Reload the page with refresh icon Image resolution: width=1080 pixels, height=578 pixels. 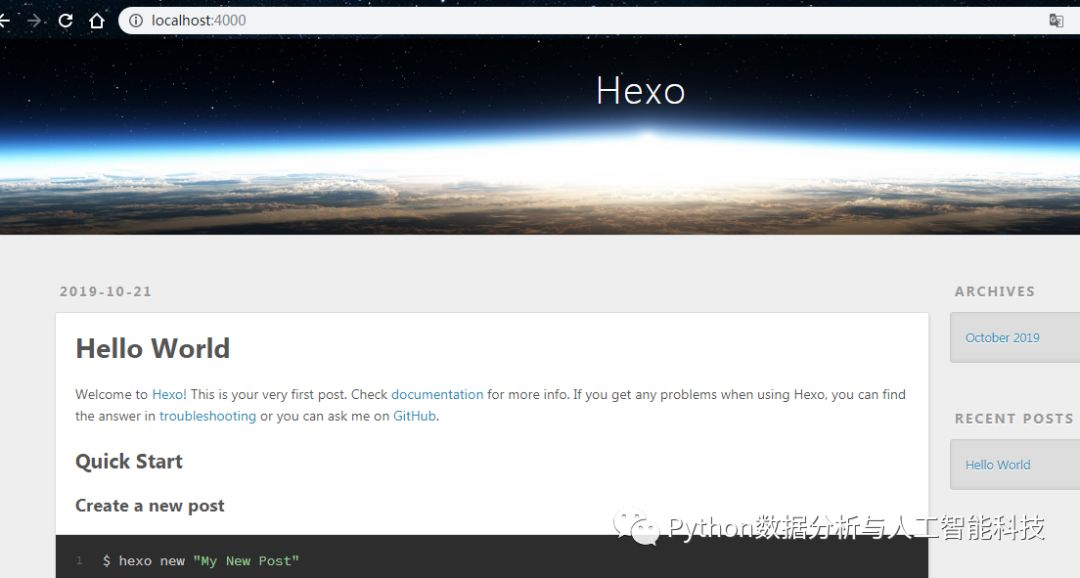click(x=65, y=21)
